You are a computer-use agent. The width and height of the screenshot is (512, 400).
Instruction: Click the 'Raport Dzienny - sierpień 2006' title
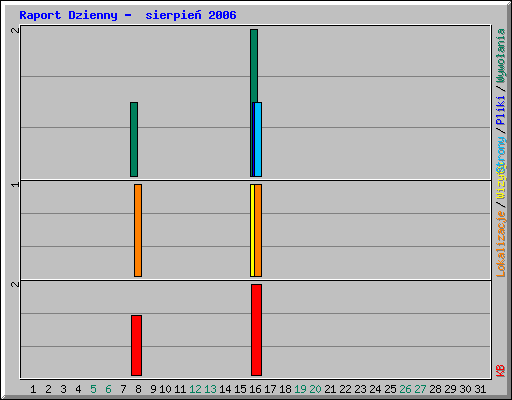[x=128, y=15]
